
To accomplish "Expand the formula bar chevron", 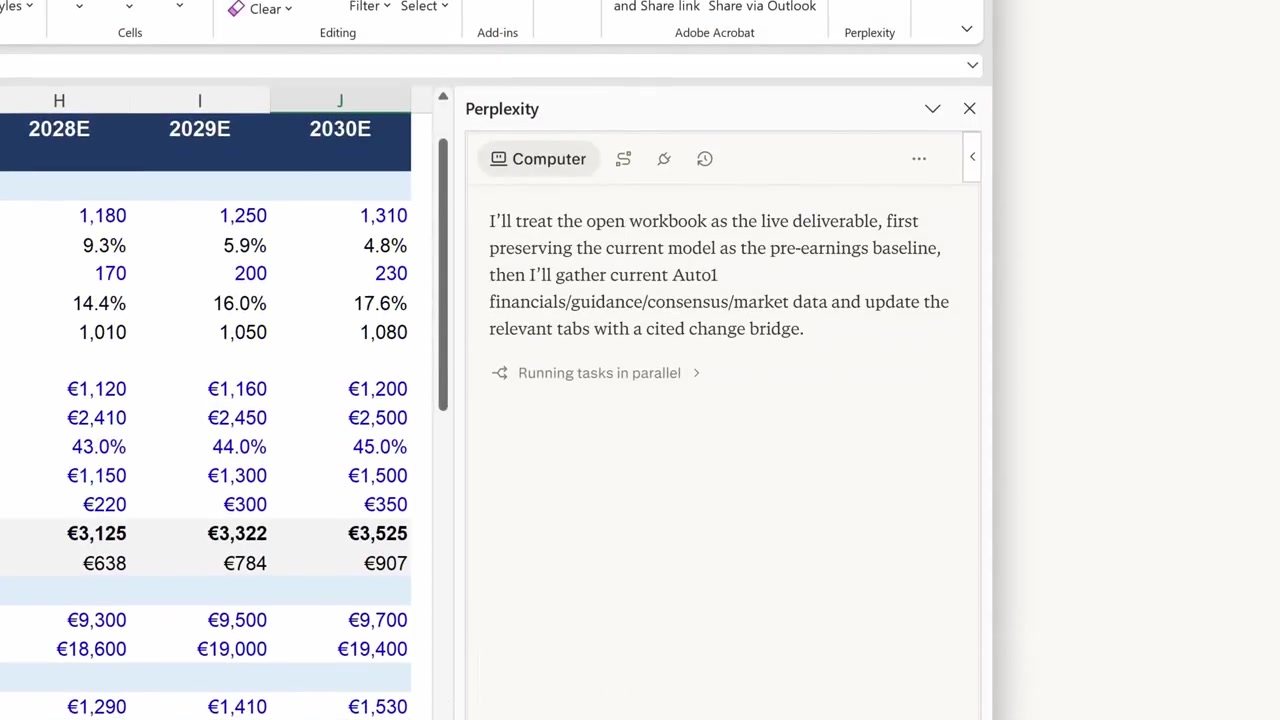I will click(x=972, y=65).
